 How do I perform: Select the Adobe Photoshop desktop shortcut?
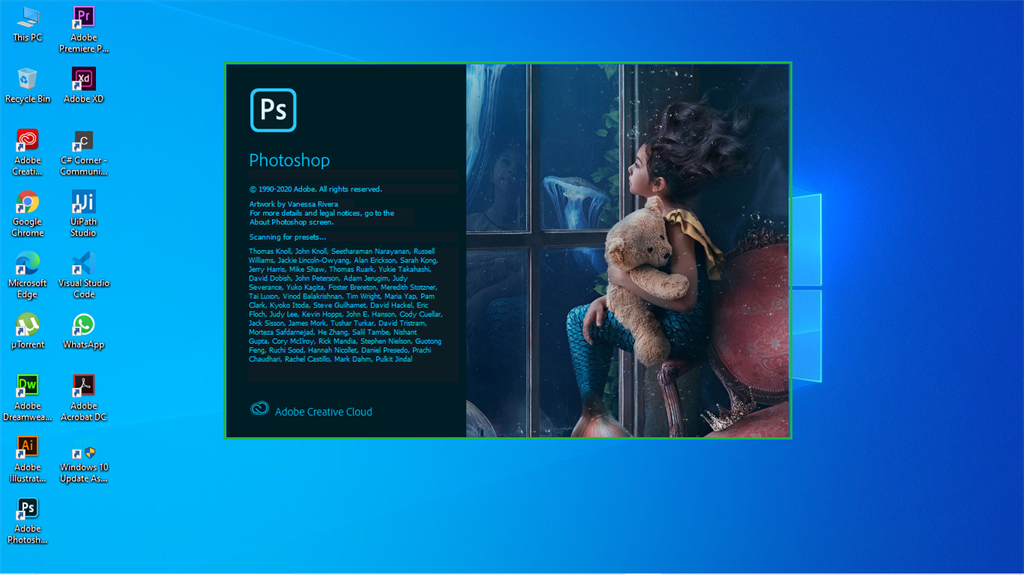[x=27, y=521]
